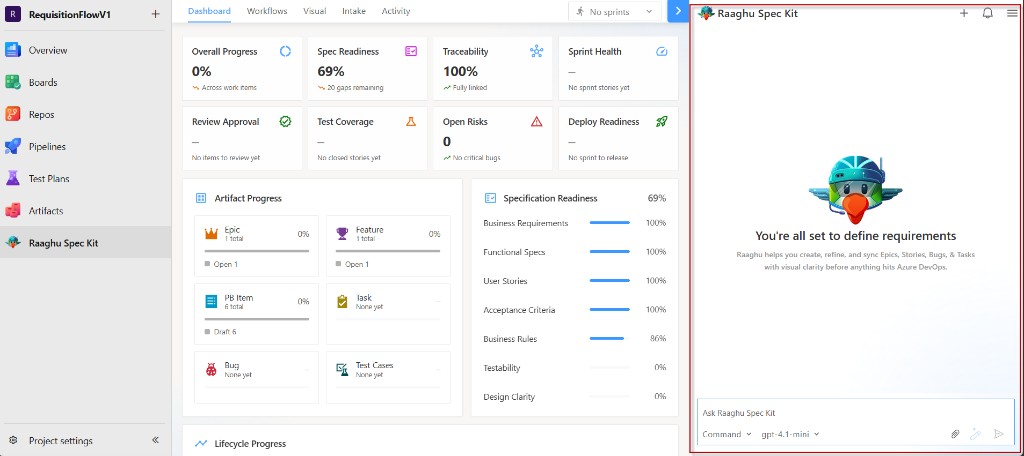Open the Feature artifact card
This screenshot has height=456, width=1024.
pyautogui.click(x=389, y=246)
